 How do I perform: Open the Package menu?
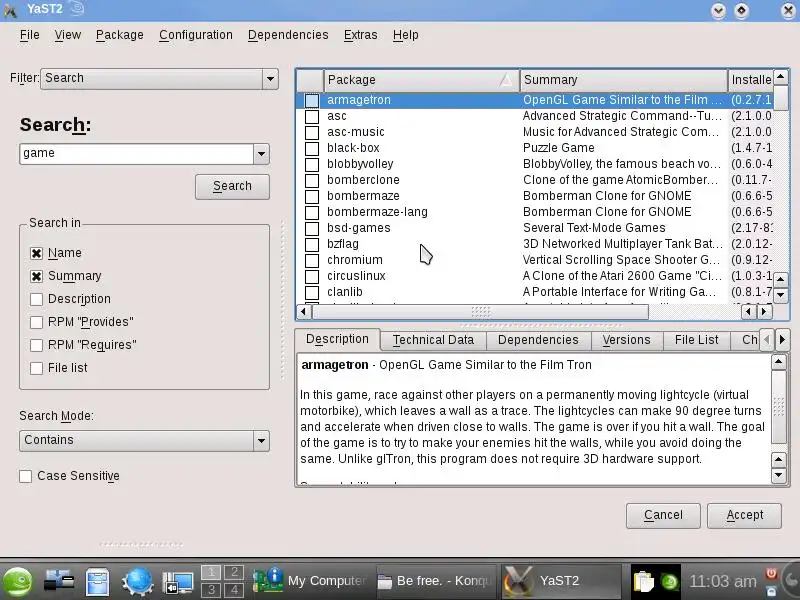click(119, 35)
